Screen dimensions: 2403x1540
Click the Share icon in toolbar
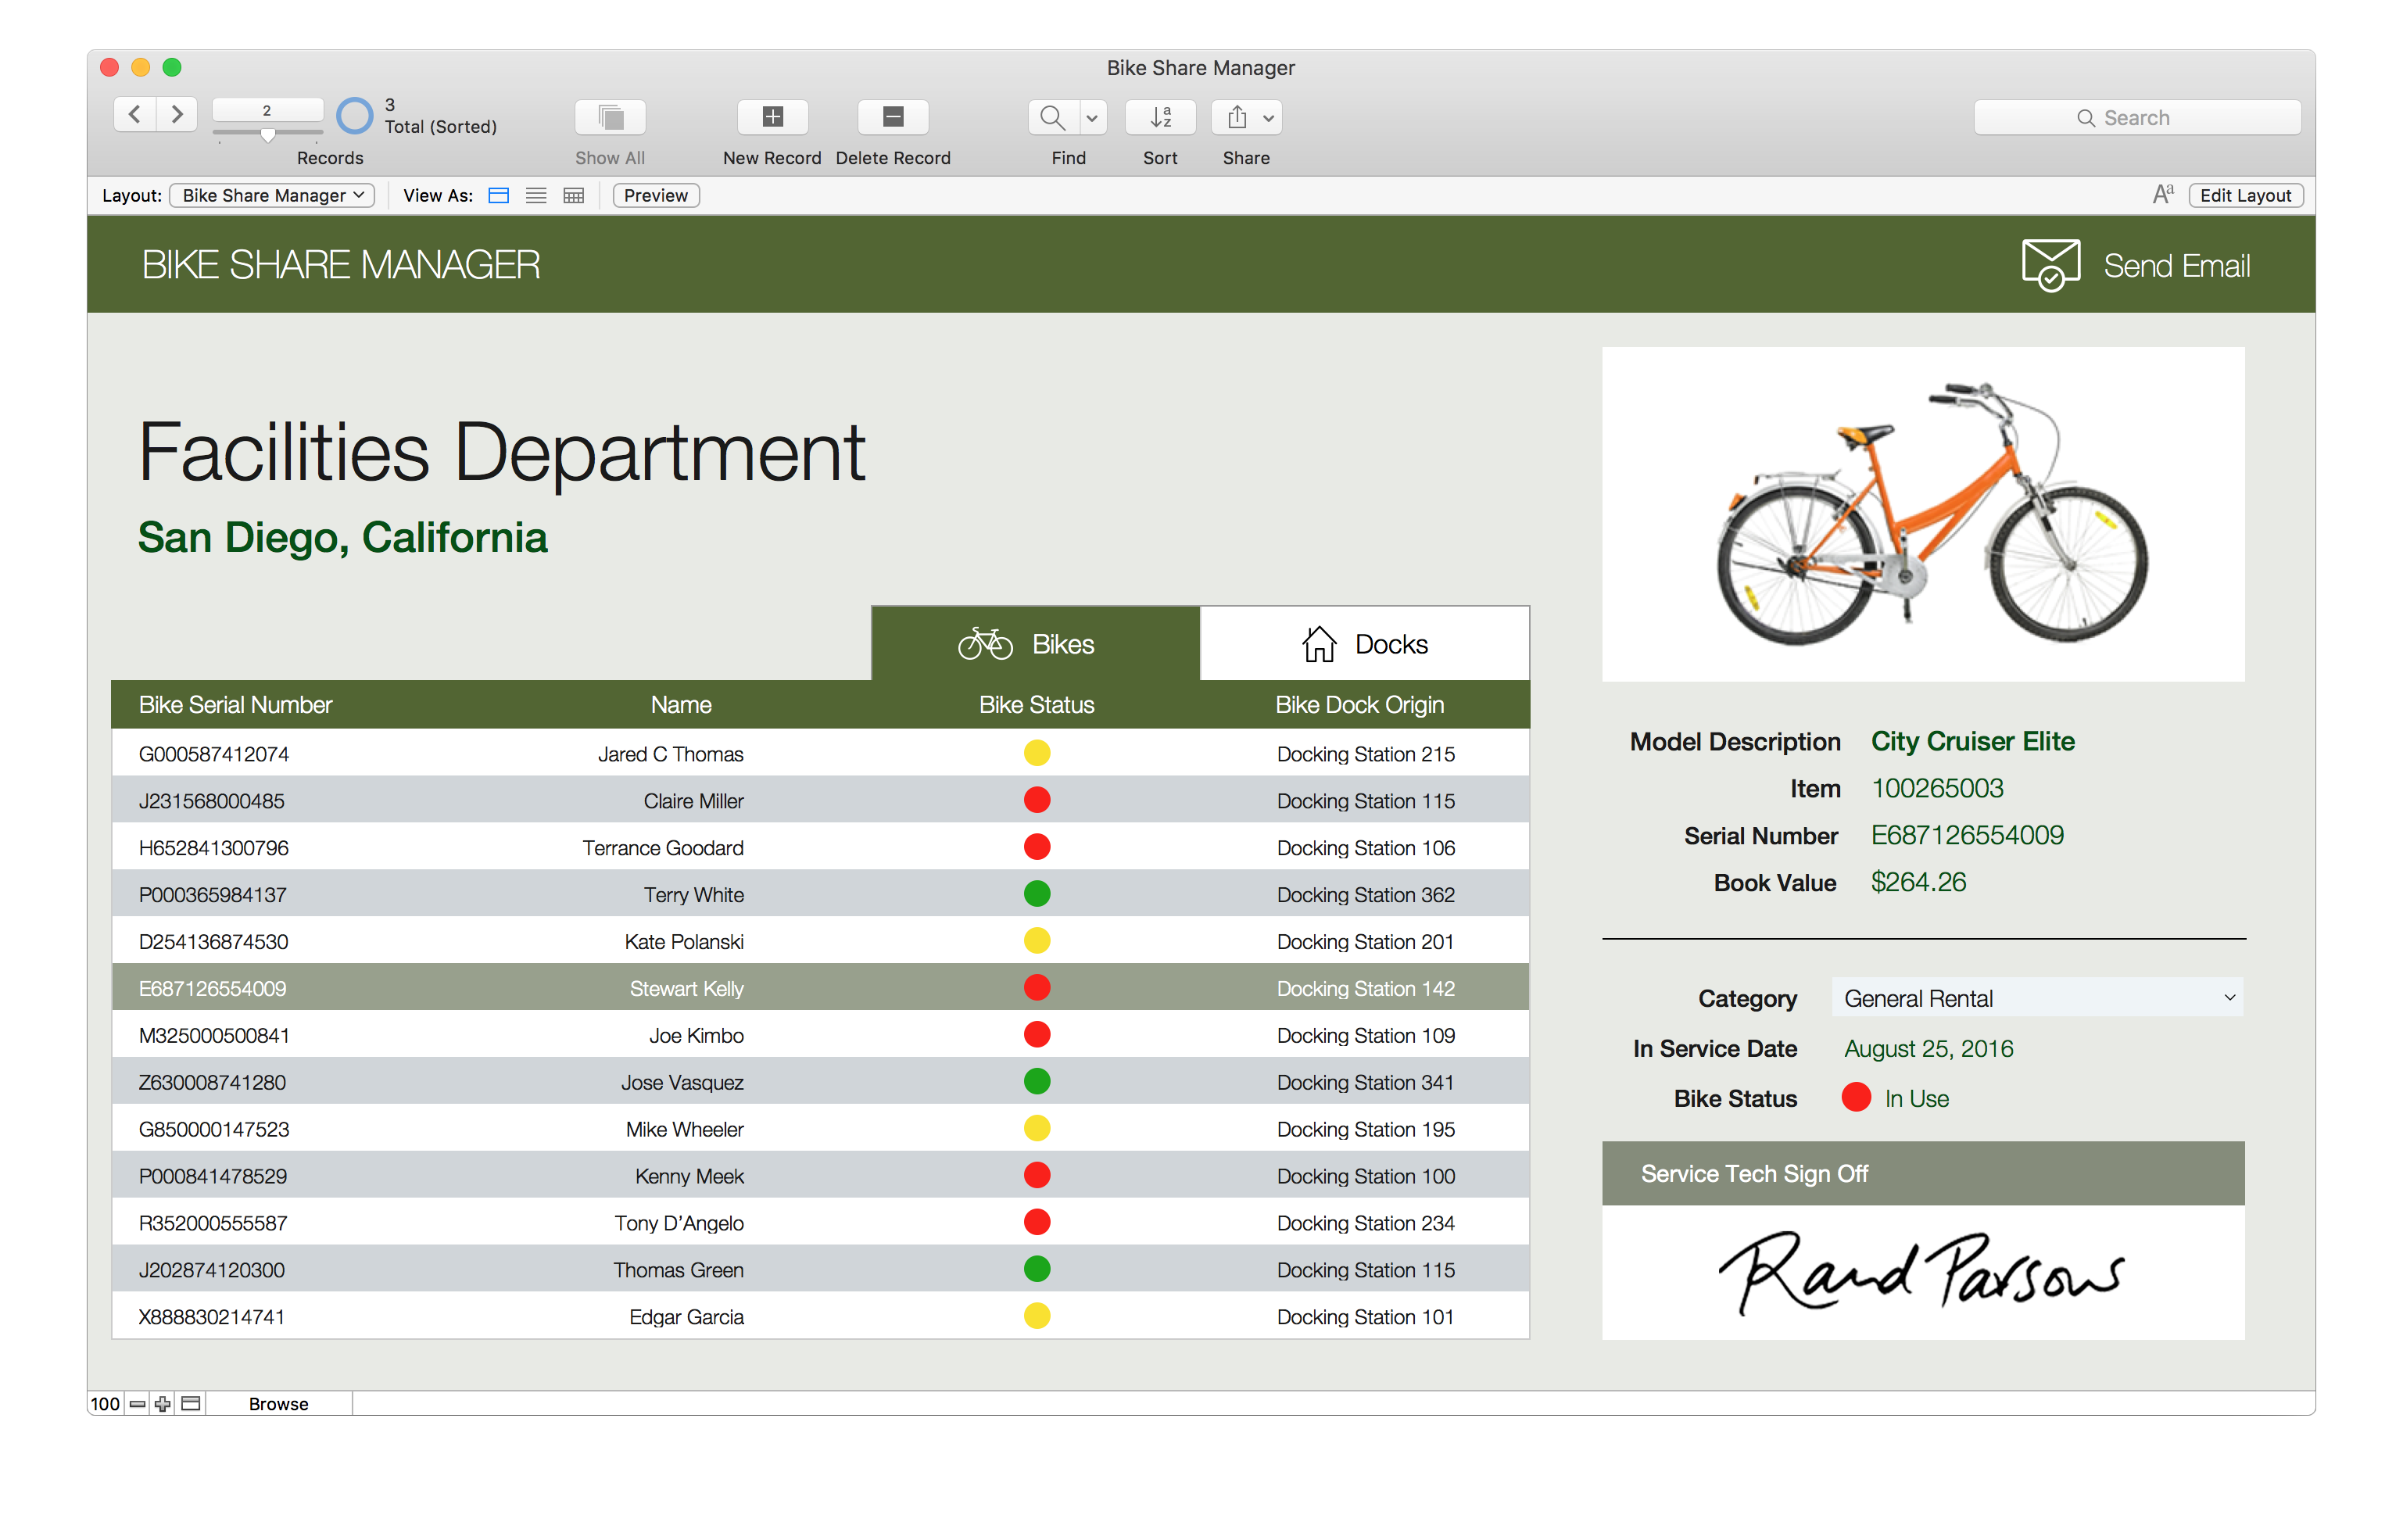pyautogui.click(x=1236, y=117)
